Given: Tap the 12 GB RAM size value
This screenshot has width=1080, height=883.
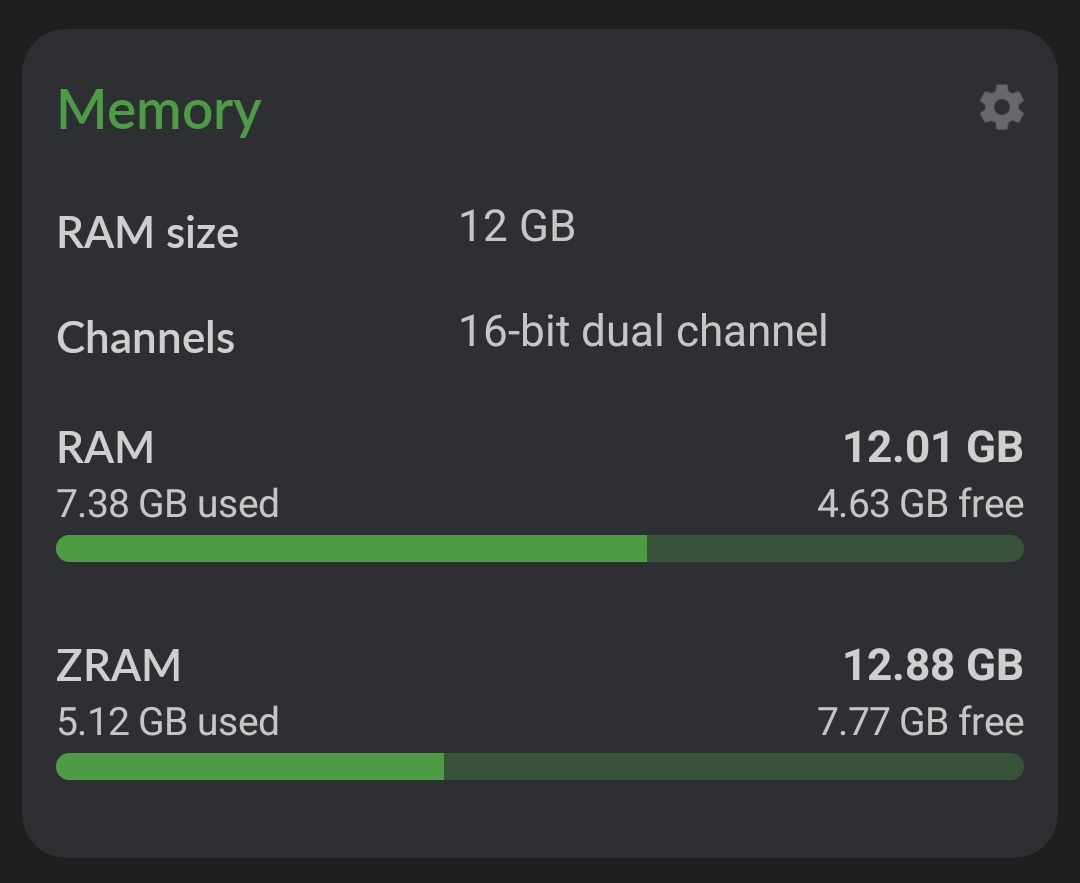Looking at the screenshot, I should point(517,227).
